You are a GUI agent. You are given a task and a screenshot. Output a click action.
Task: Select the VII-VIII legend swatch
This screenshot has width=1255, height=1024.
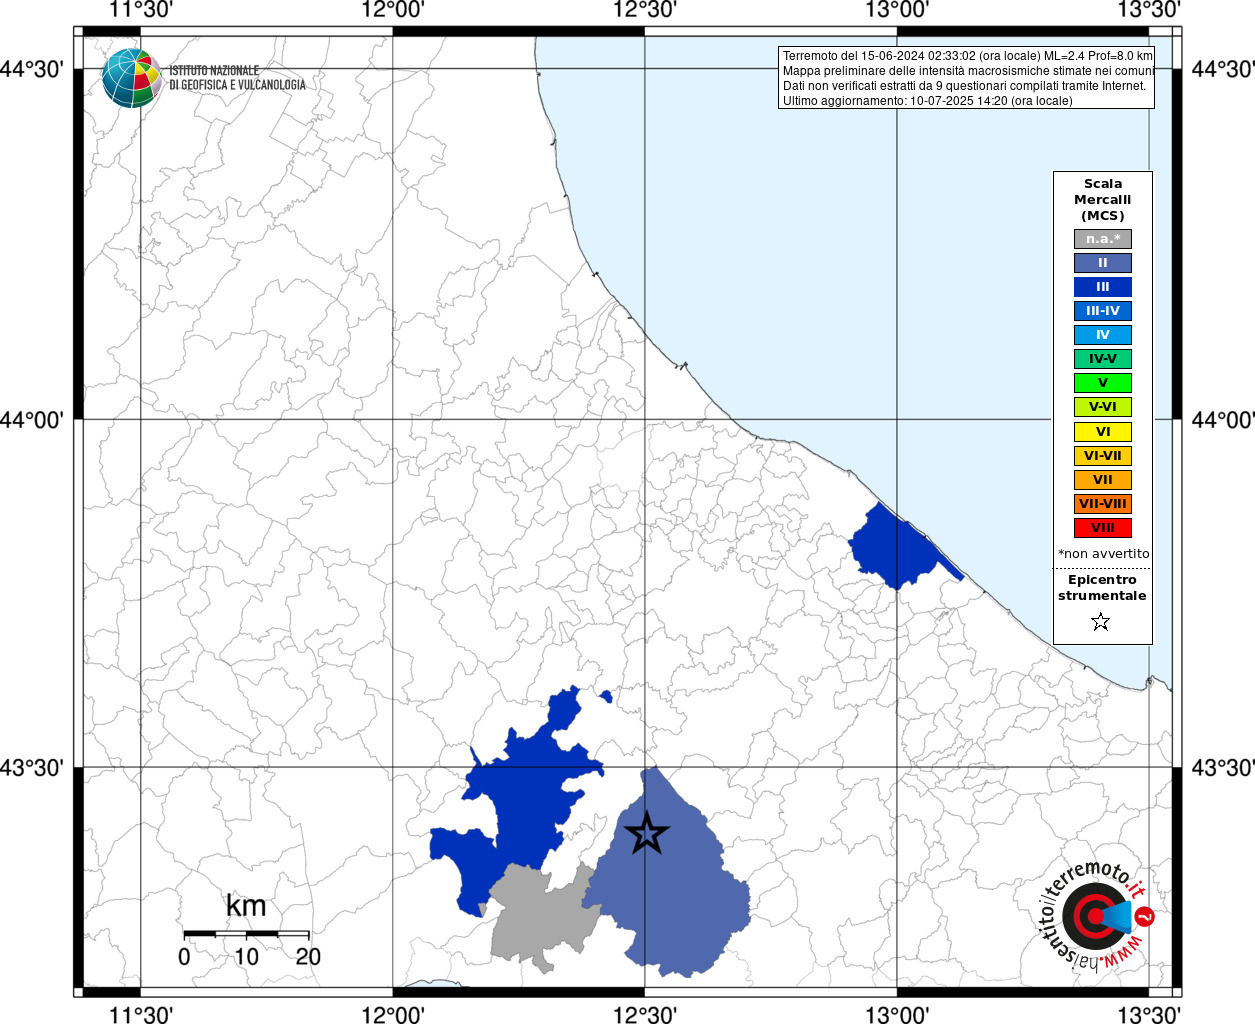[x=1103, y=504]
